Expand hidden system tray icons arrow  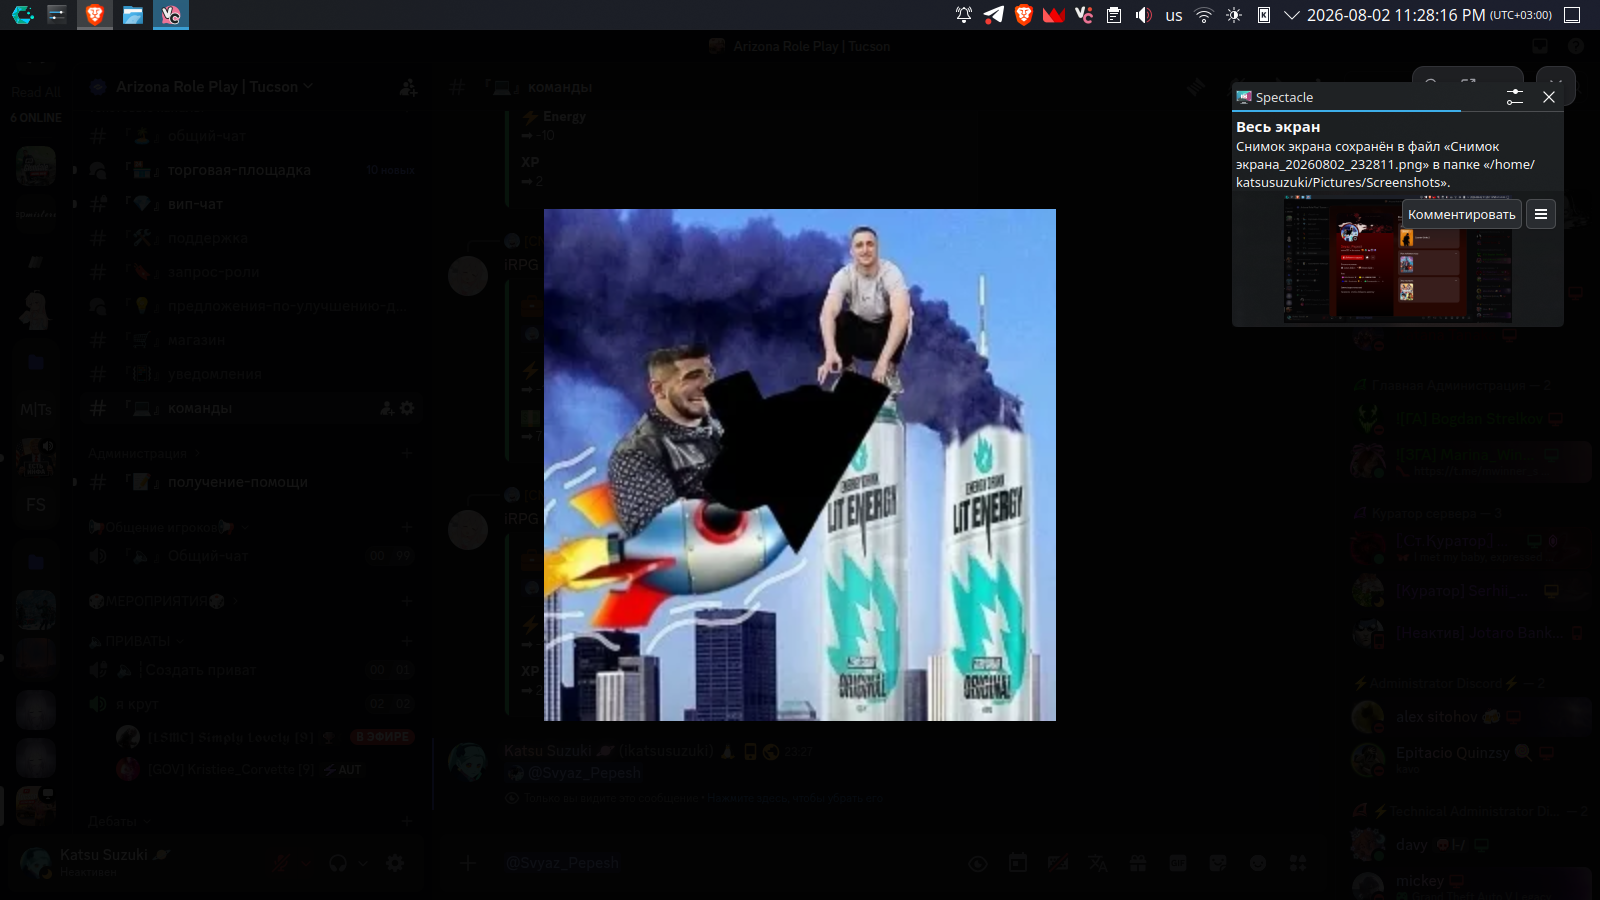1291,15
